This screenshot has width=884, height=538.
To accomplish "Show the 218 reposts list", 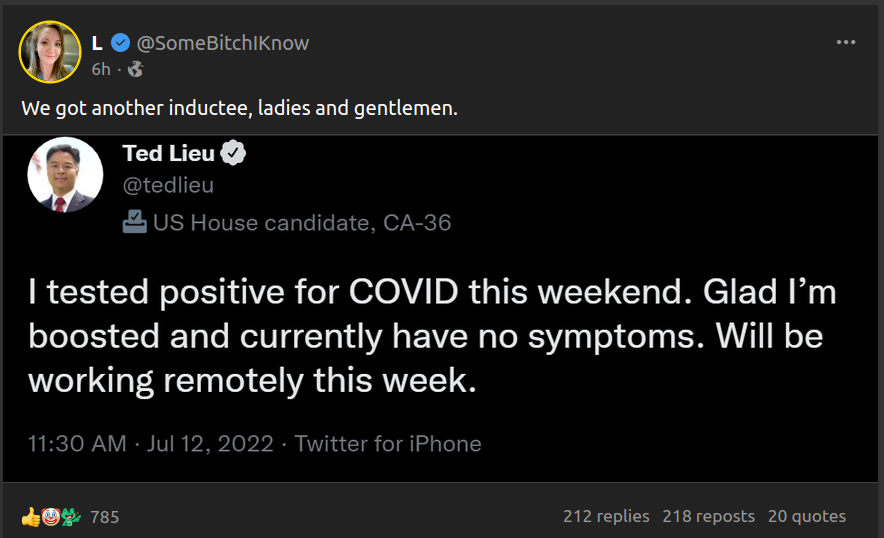I will click(x=708, y=516).
